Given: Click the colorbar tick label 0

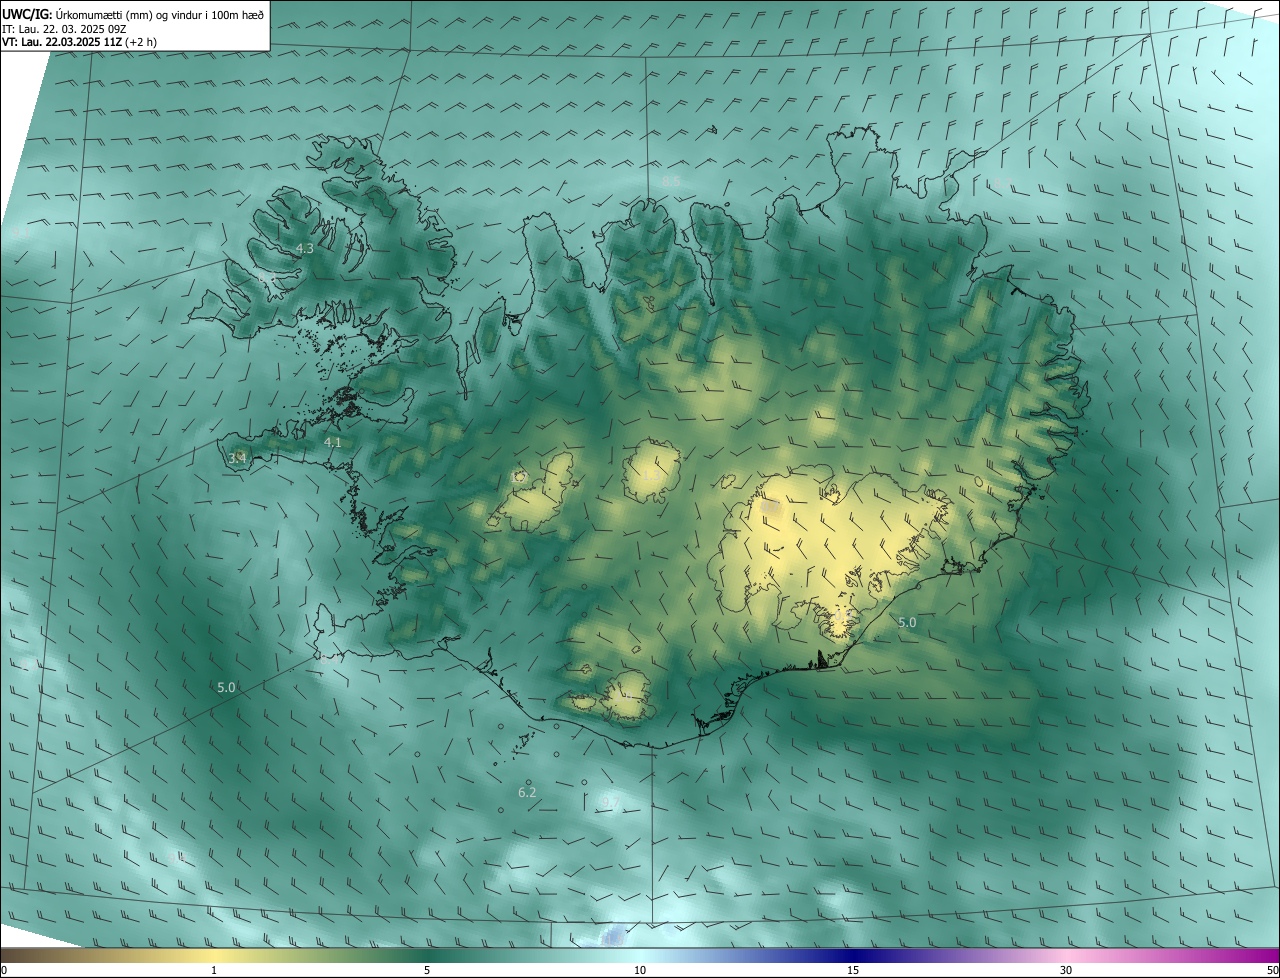Looking at the screenshot, I should pyautogui.click(x=4, y=970).
